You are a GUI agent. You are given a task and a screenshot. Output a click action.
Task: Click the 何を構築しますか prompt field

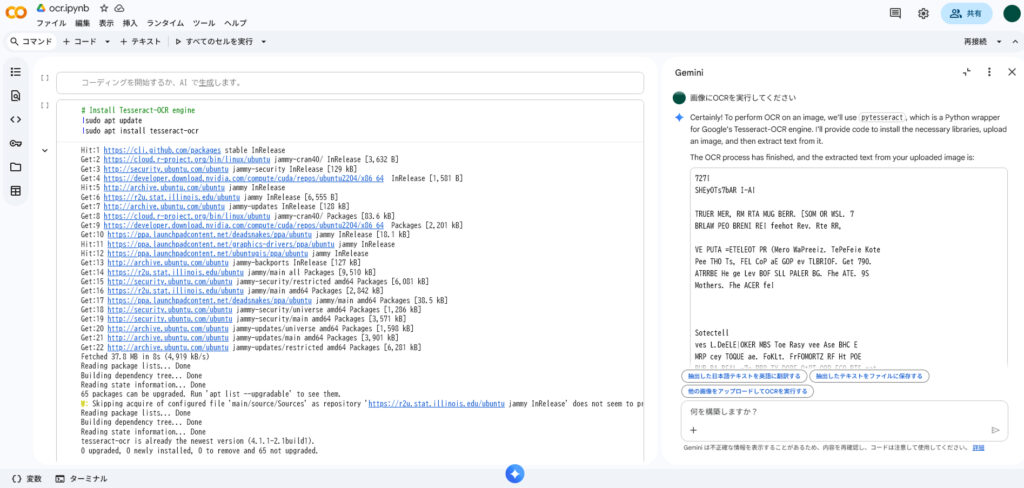[x=840, y=411]
